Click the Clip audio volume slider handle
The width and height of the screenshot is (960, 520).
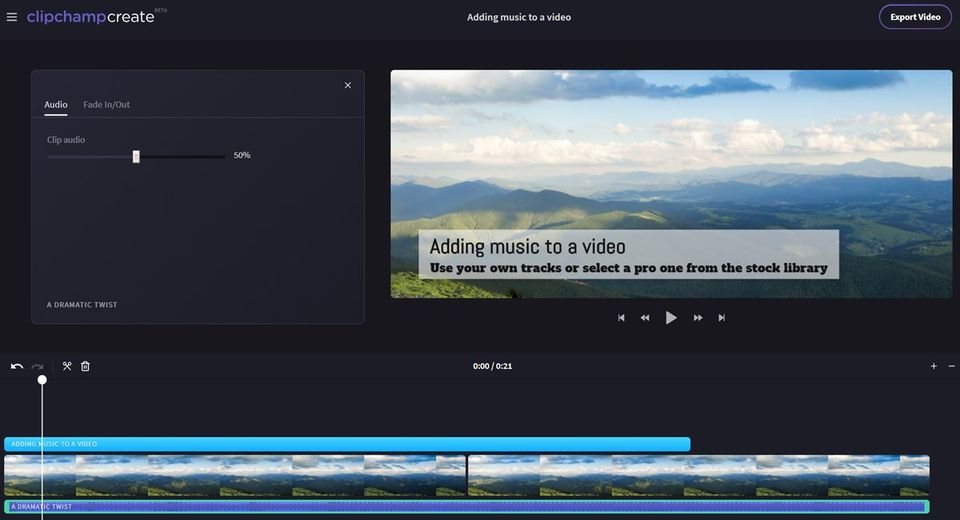pyautogui.click(x=136, y=156)
